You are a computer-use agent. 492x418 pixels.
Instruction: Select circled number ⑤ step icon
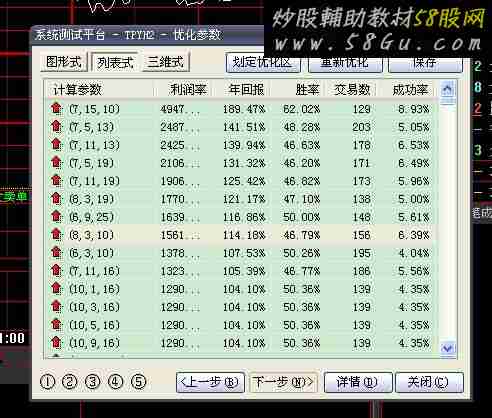[x=138, y=382]
